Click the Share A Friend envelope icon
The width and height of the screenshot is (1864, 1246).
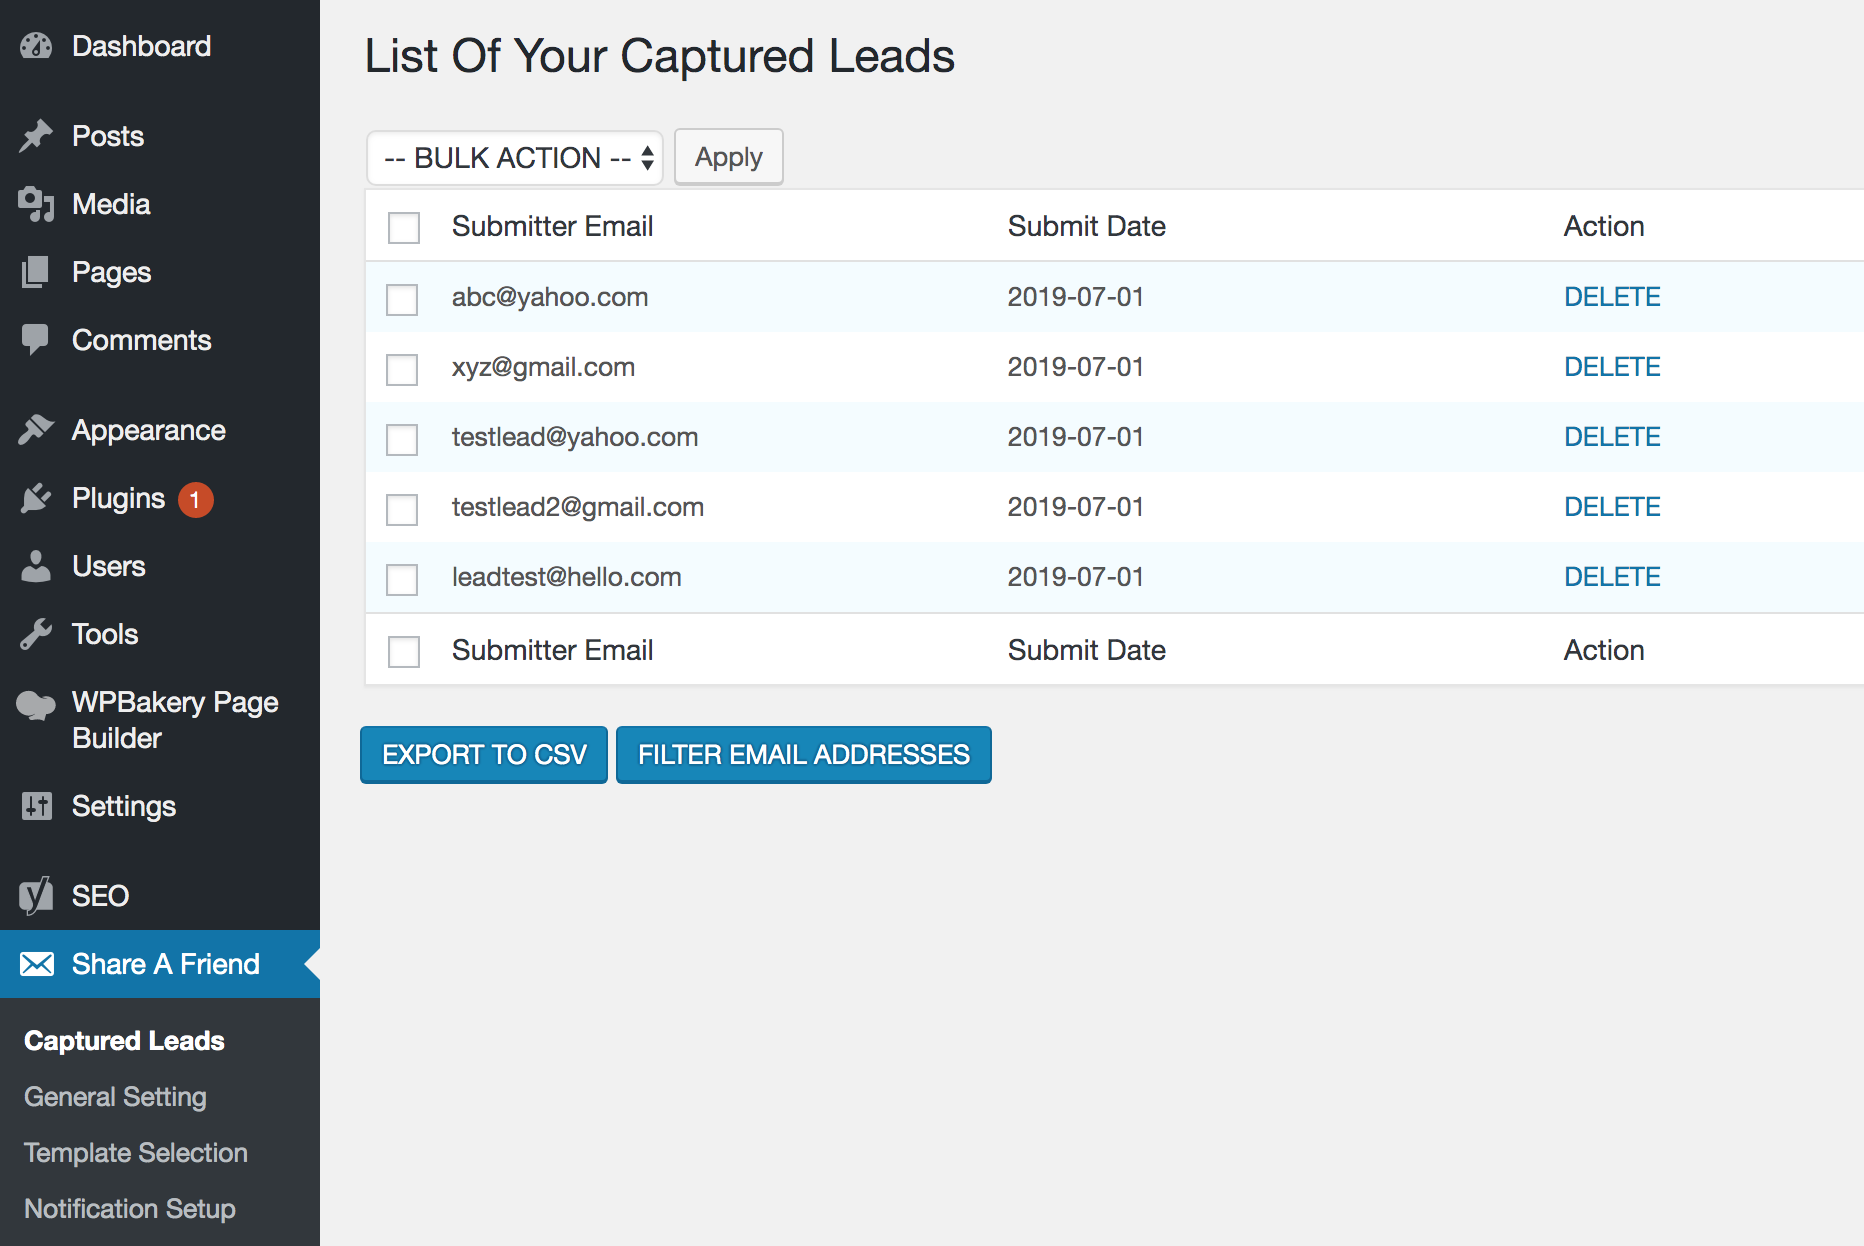[x=37, y=964]
